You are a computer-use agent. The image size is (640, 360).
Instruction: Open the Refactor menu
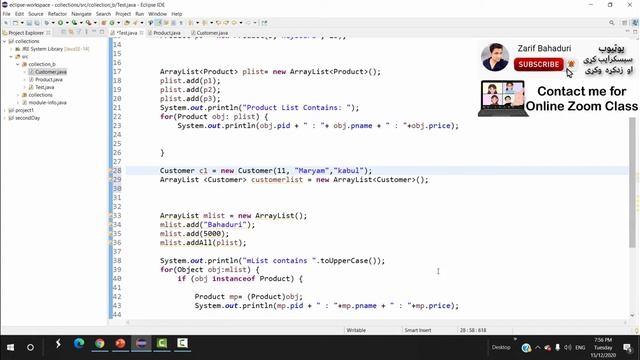coord(57,14)
